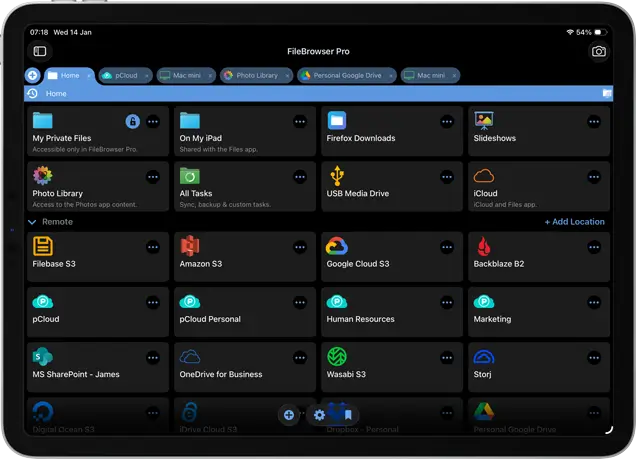Switch to the last Mac mini tab
Screen dimensions: 636x459
(x=430, y=75)
